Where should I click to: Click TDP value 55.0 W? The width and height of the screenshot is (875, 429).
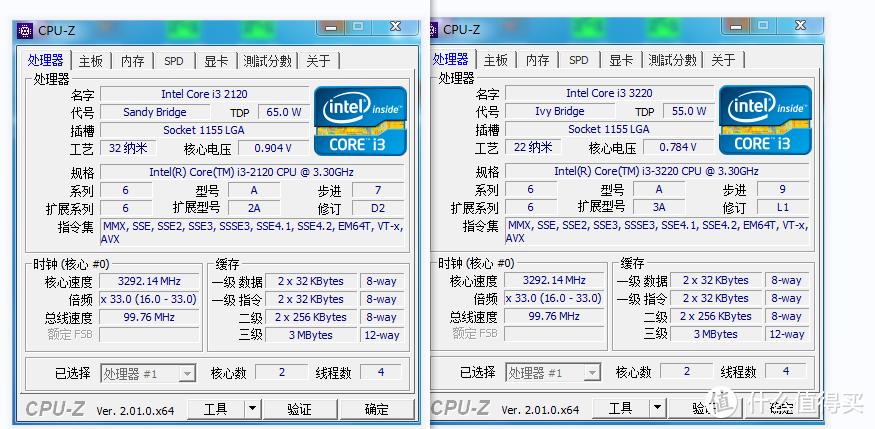[x=689, y=111]
